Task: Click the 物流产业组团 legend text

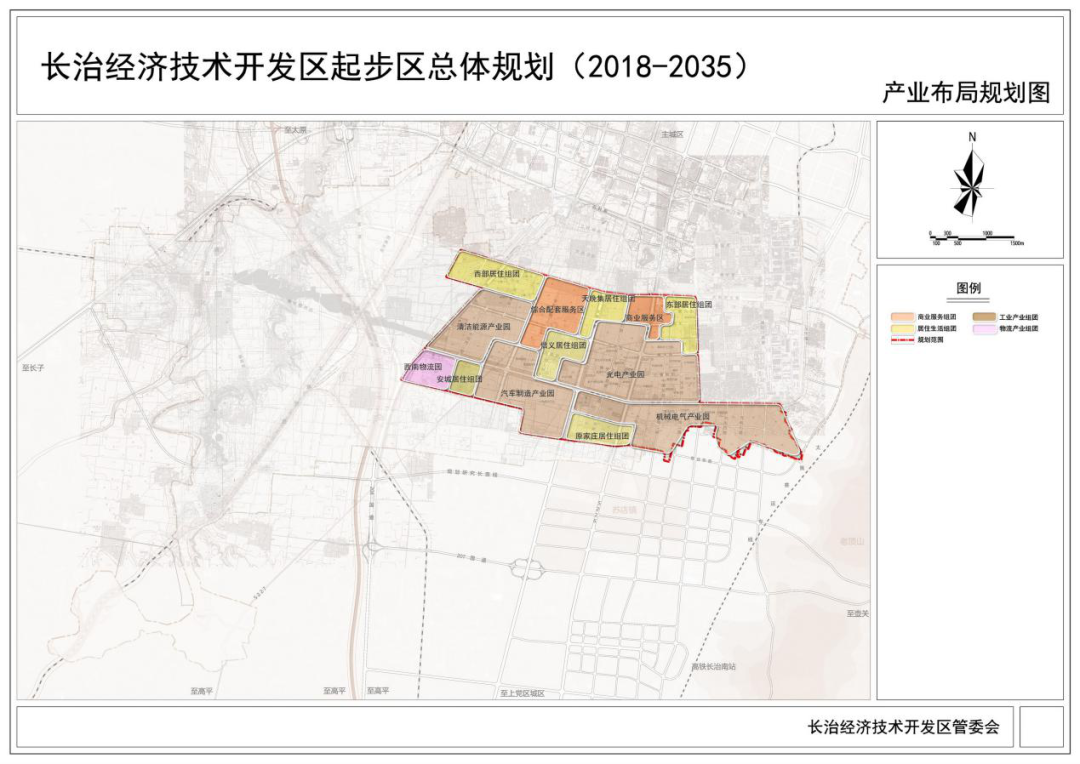Action: point(1018,329)
